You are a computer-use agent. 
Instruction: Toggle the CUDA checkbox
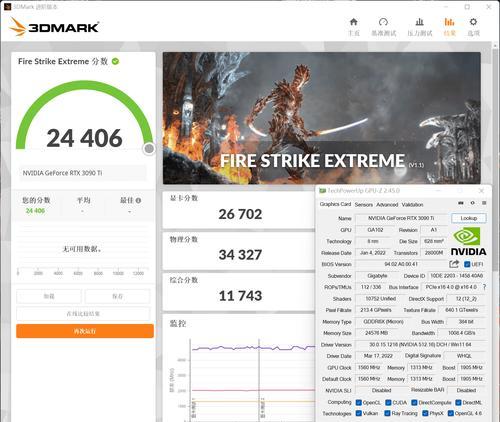click(x=388, y=402)
